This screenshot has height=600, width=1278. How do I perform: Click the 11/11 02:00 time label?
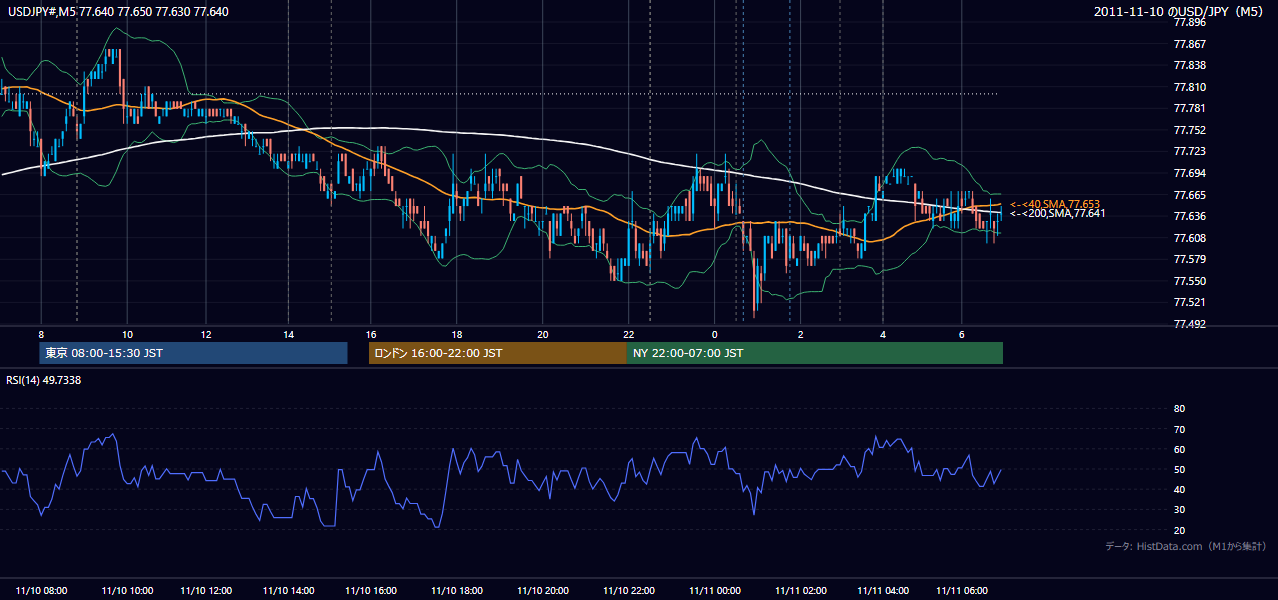coord(800,591)
